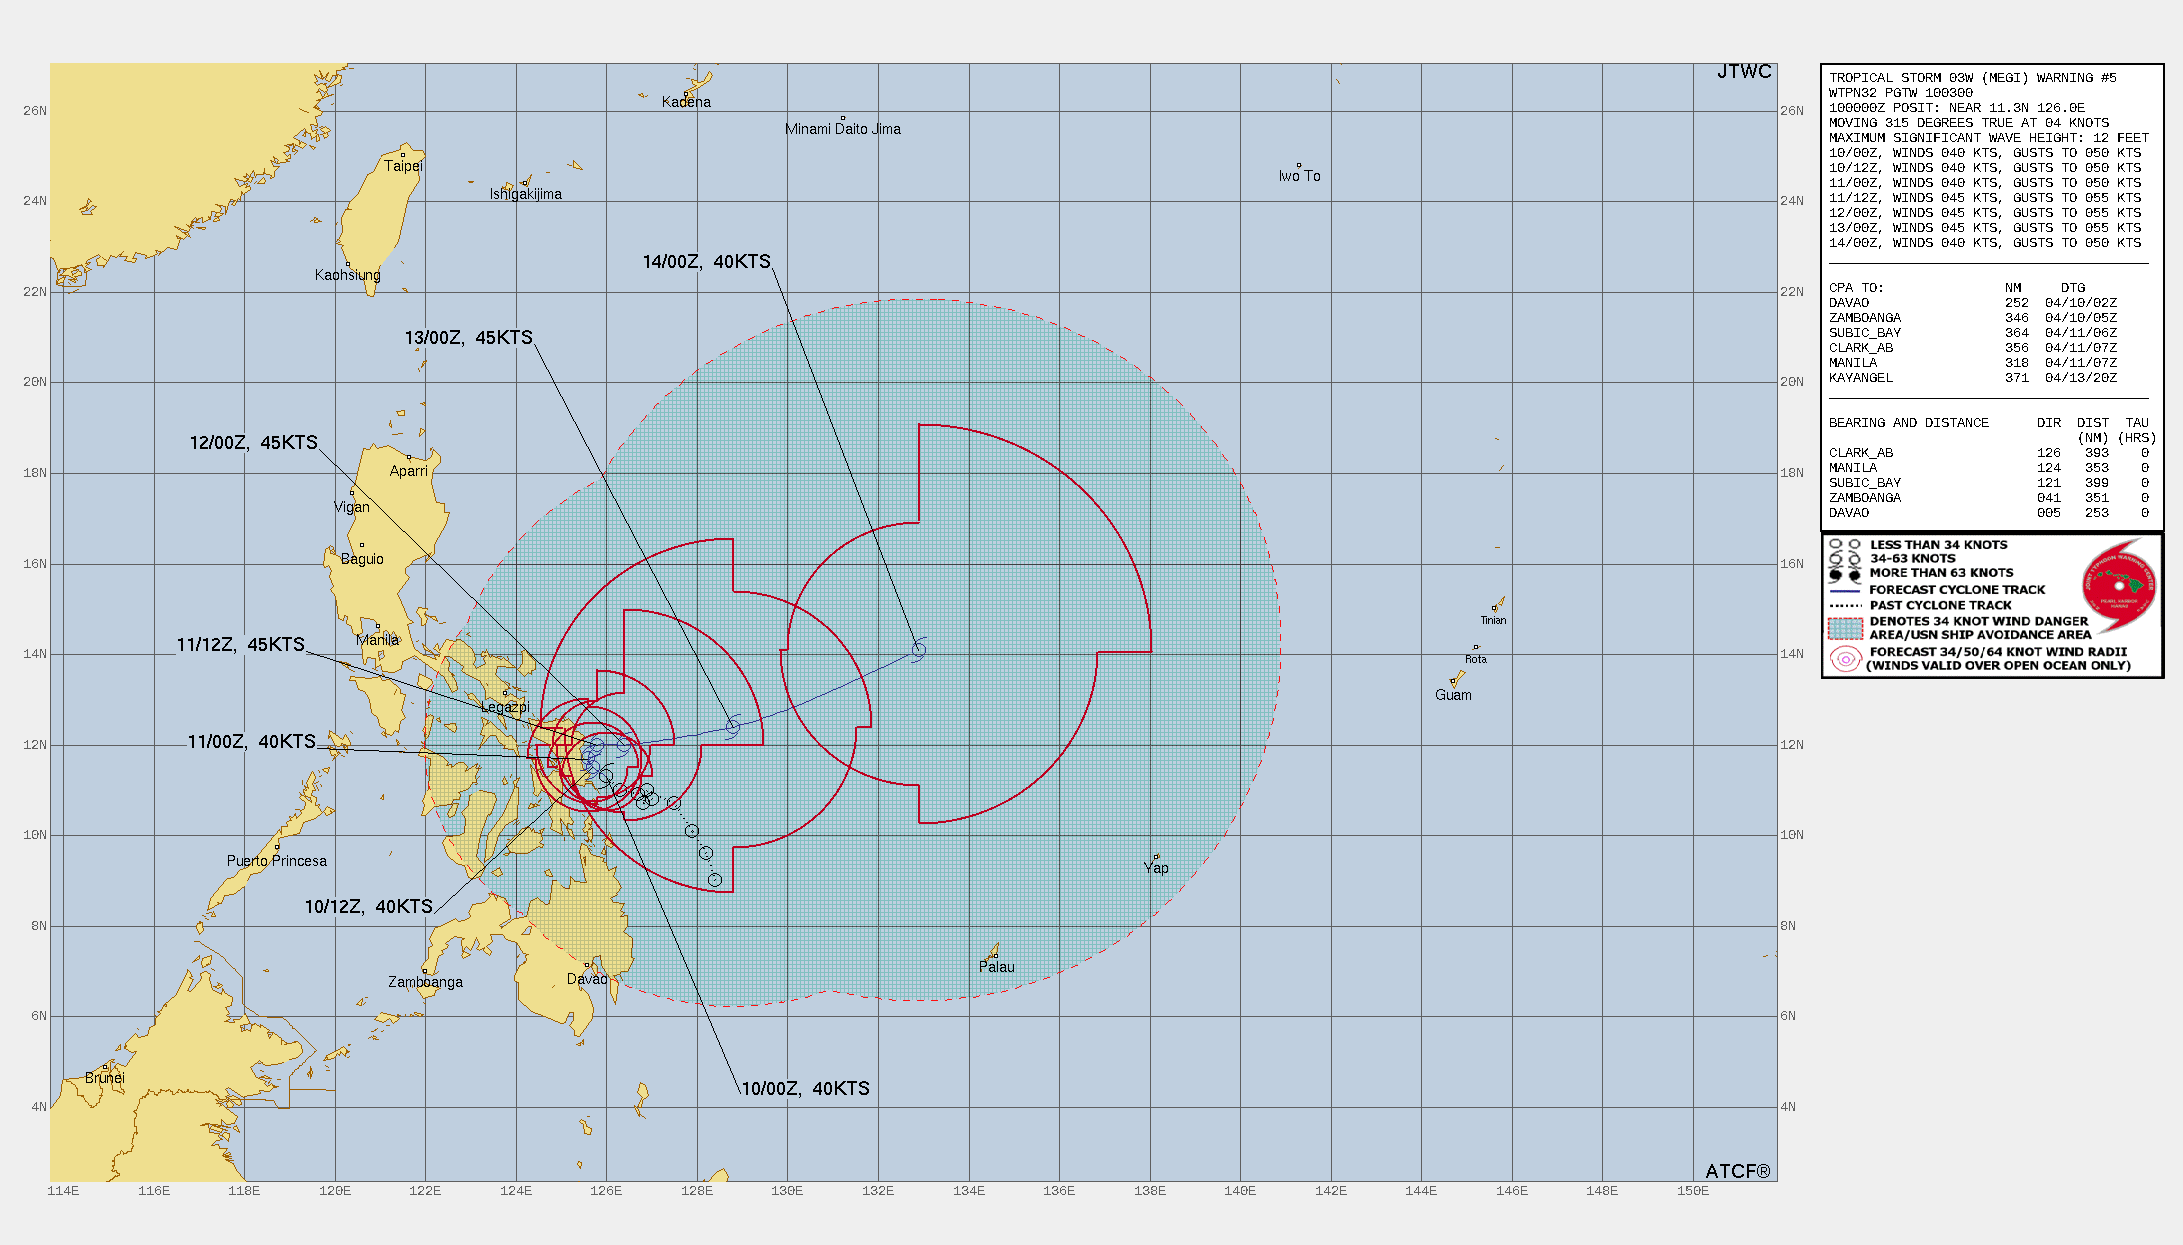Select the 12/00Z, 45KTS forecast label
The width and height of the screenshot is (2183, 1245).
[x=253, y=443]
